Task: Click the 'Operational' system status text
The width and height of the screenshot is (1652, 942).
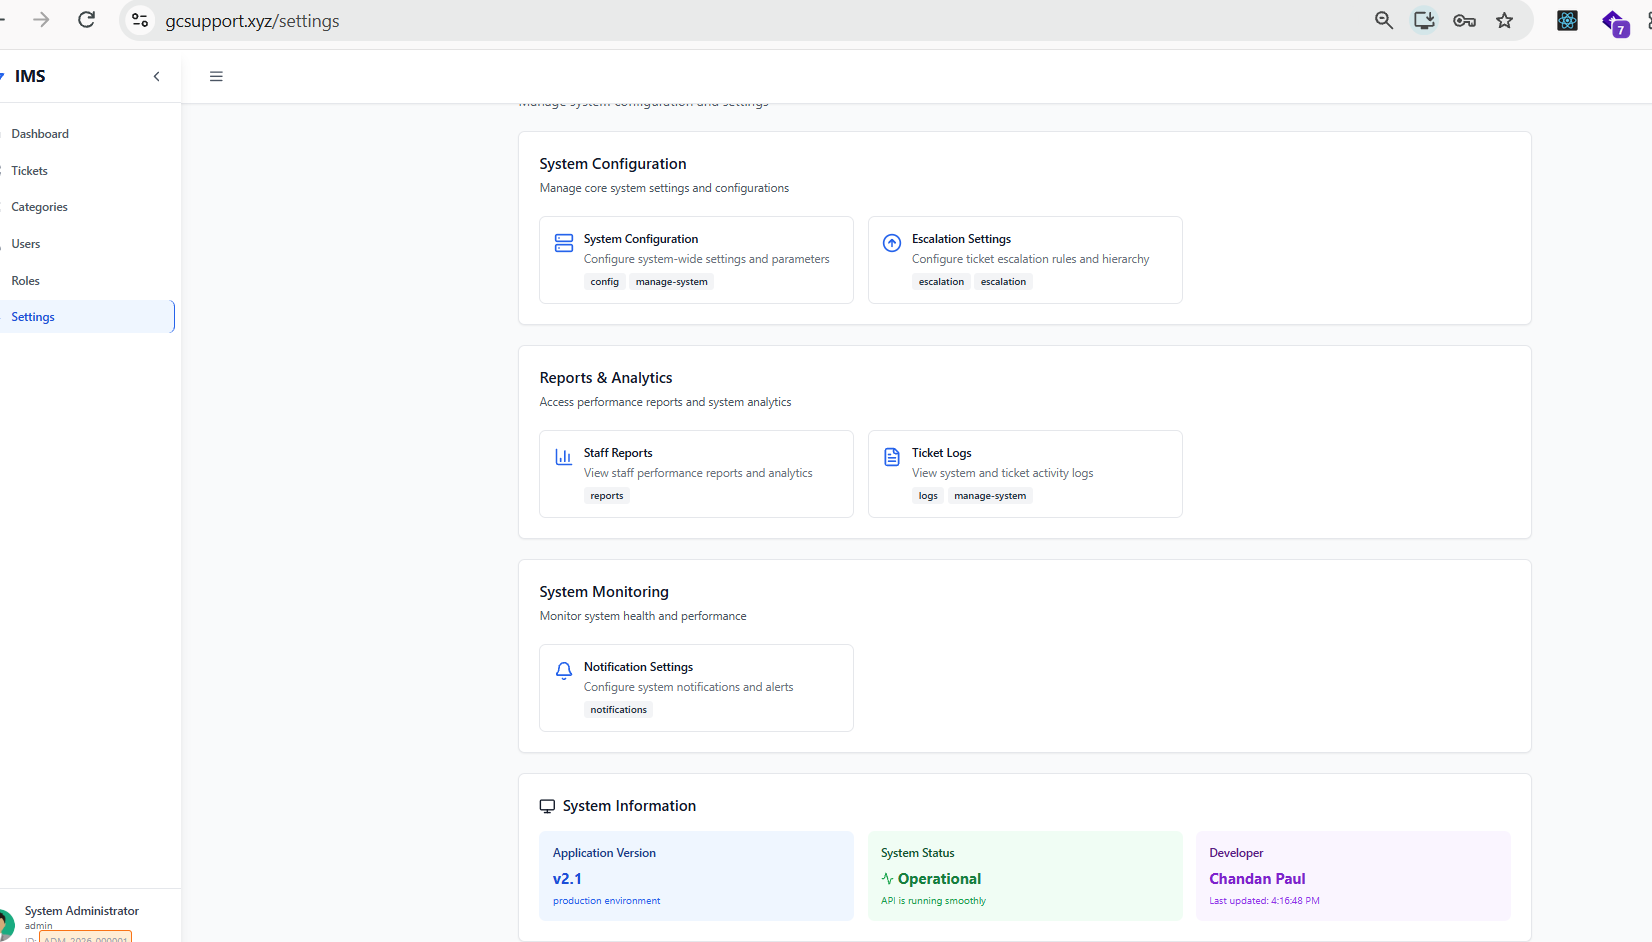Action: click(939, 879)
